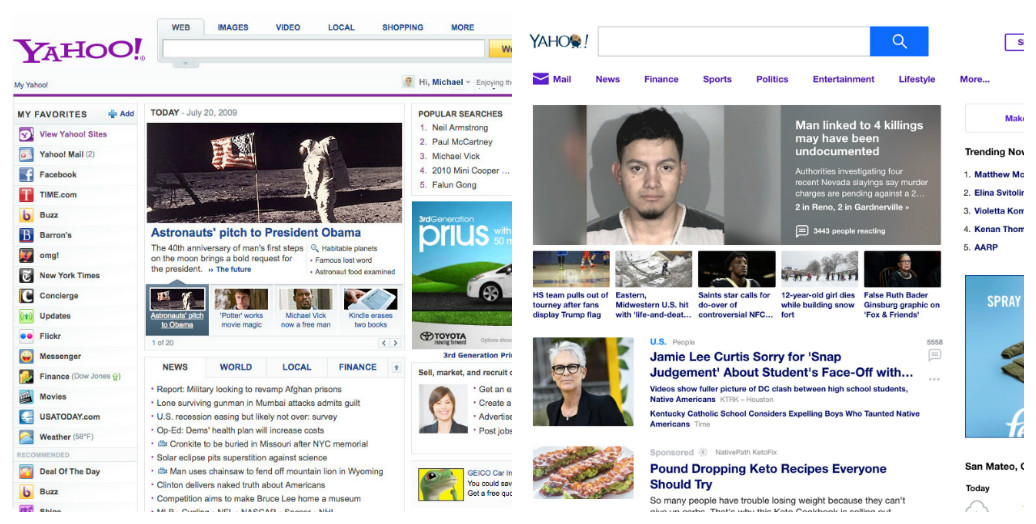The height and width of the screenshot is (524, 1036).
Task: Switch to the World news tab
Action: click(236, 367)
